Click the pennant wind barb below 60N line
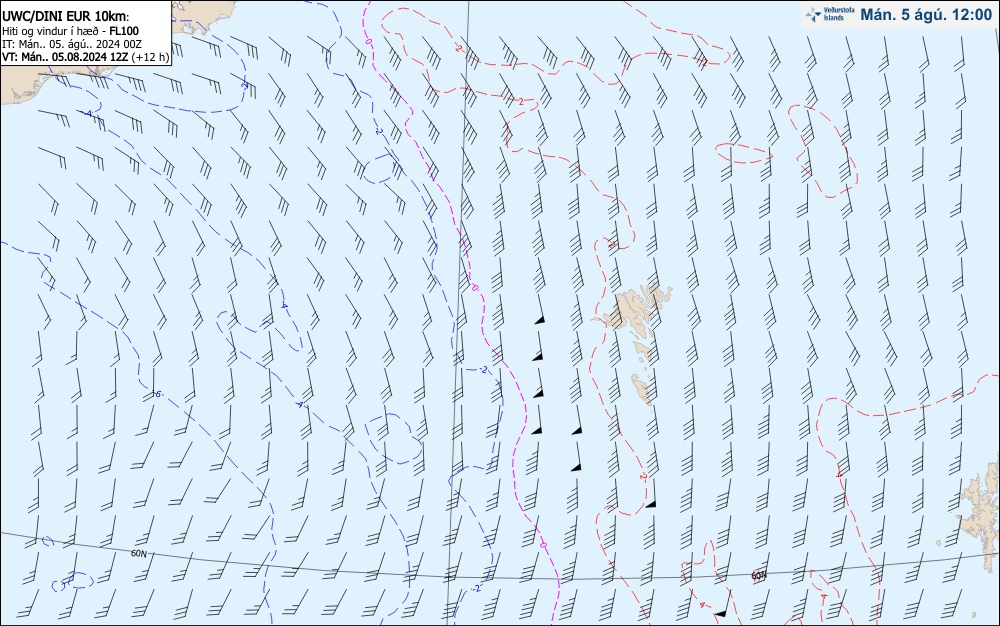Screen dimensions: 1000x626 [724, 602]
